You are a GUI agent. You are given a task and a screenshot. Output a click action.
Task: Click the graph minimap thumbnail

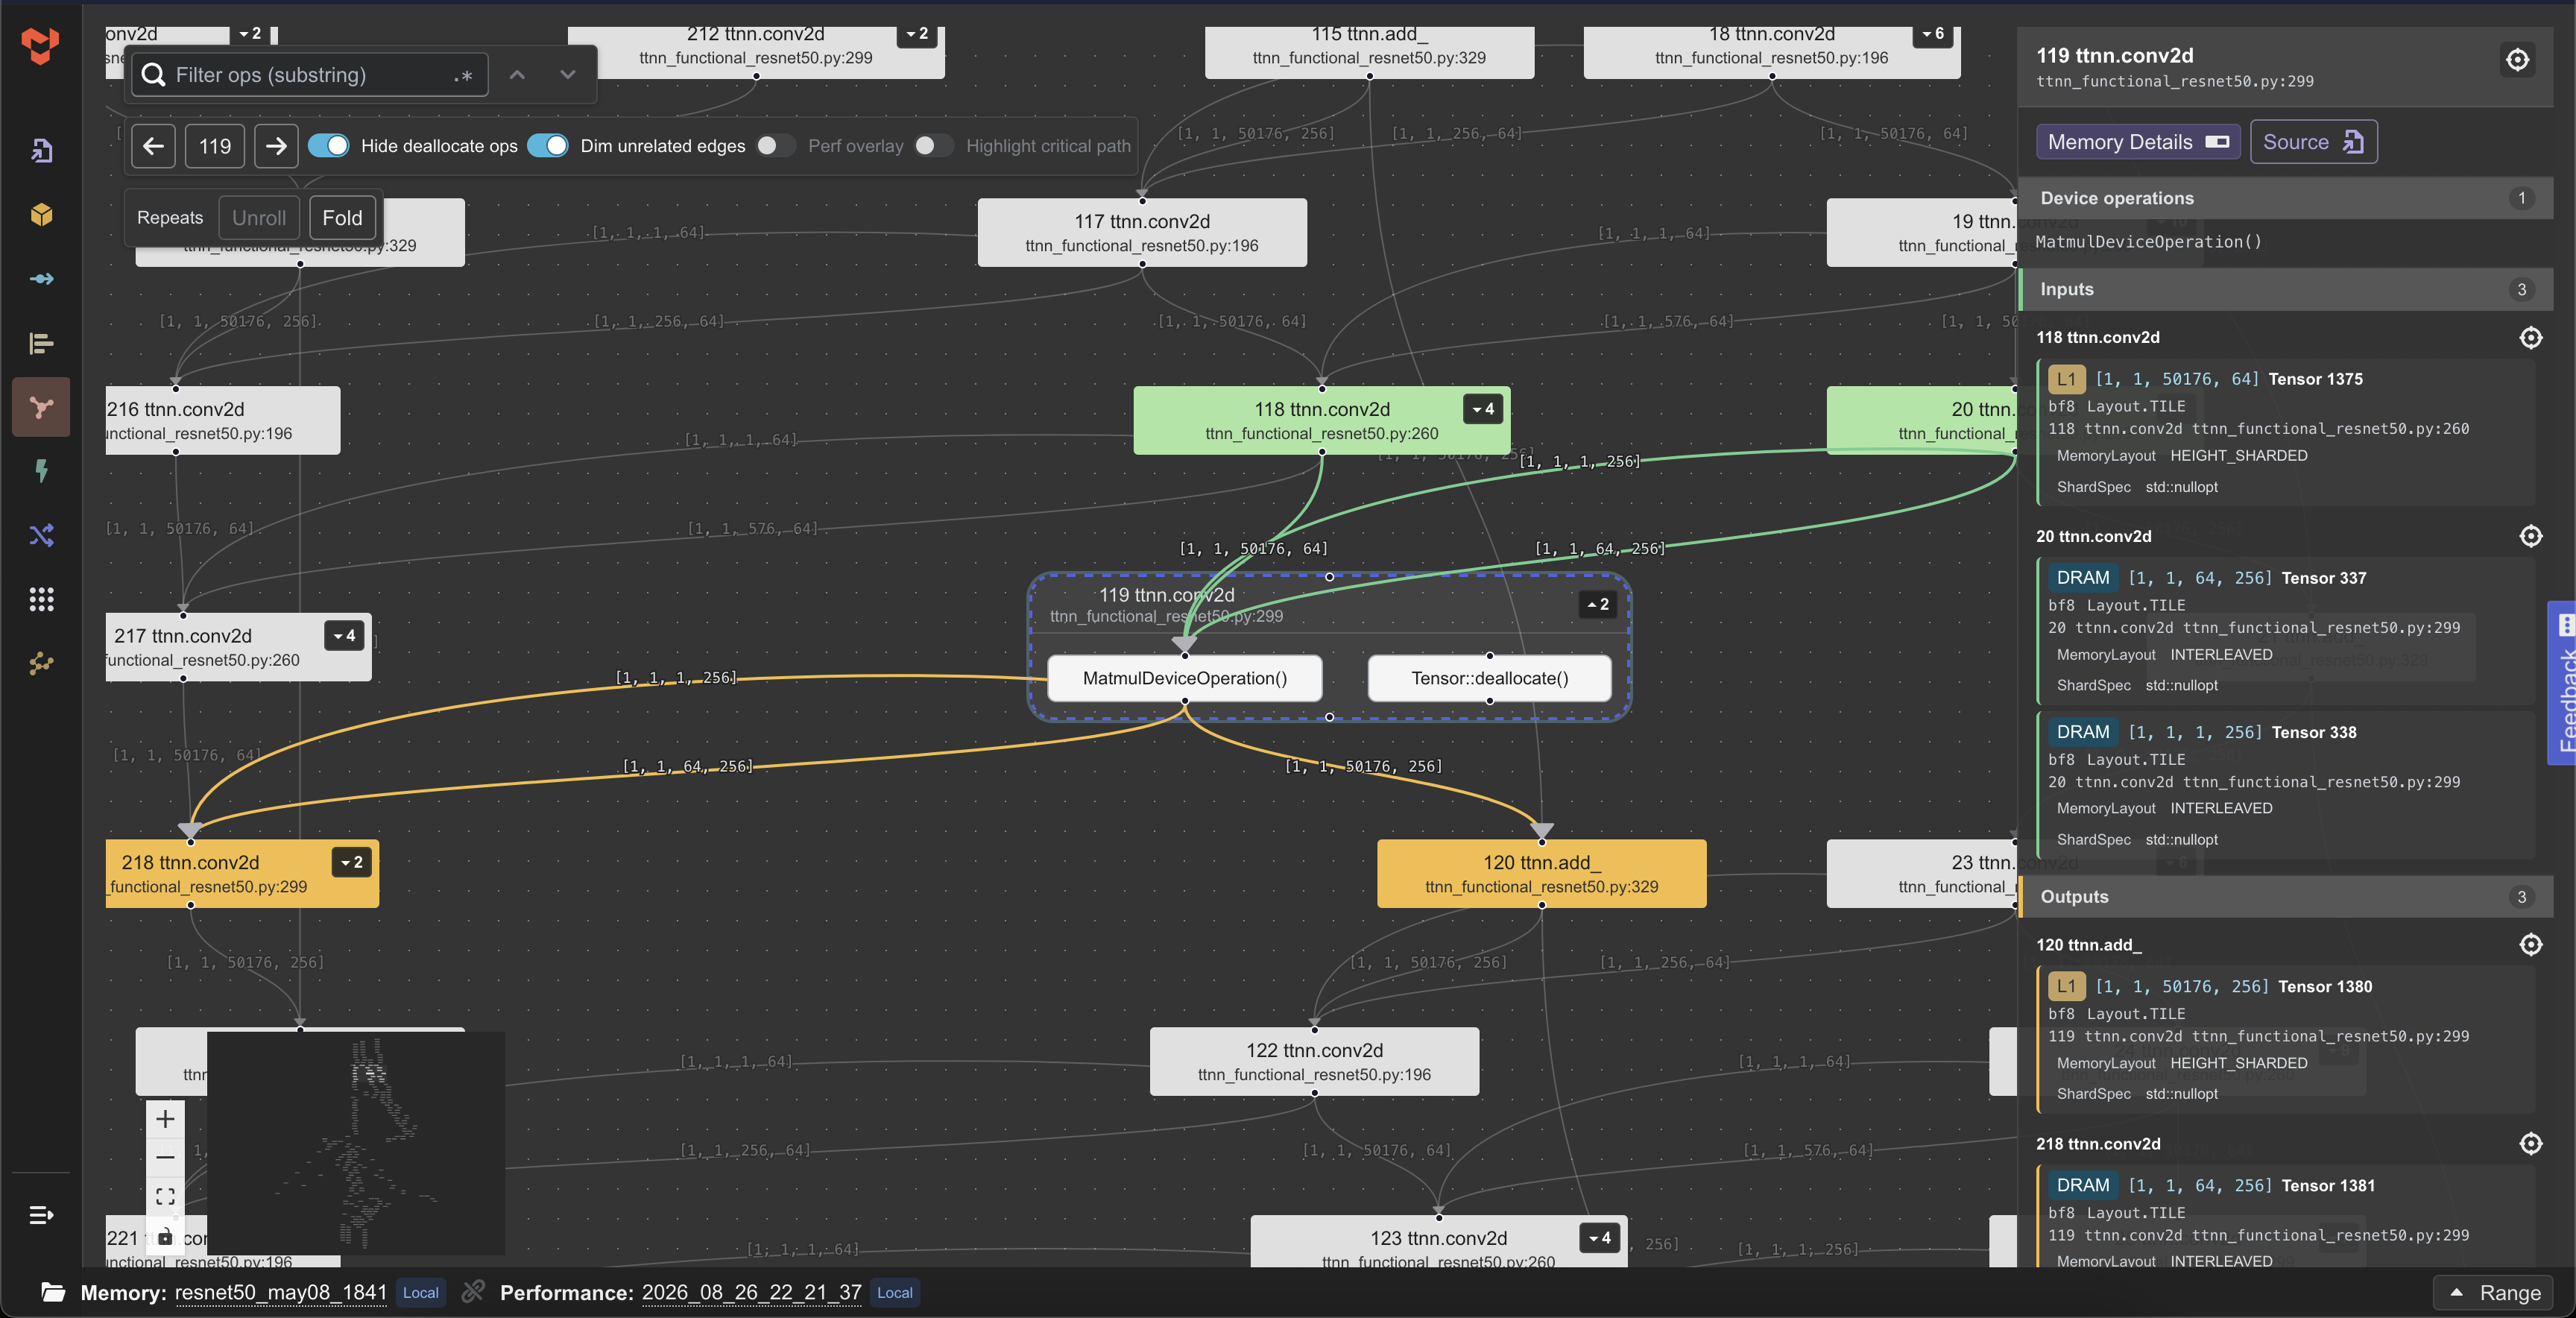pyautogui.click(x=355, y=1143)
